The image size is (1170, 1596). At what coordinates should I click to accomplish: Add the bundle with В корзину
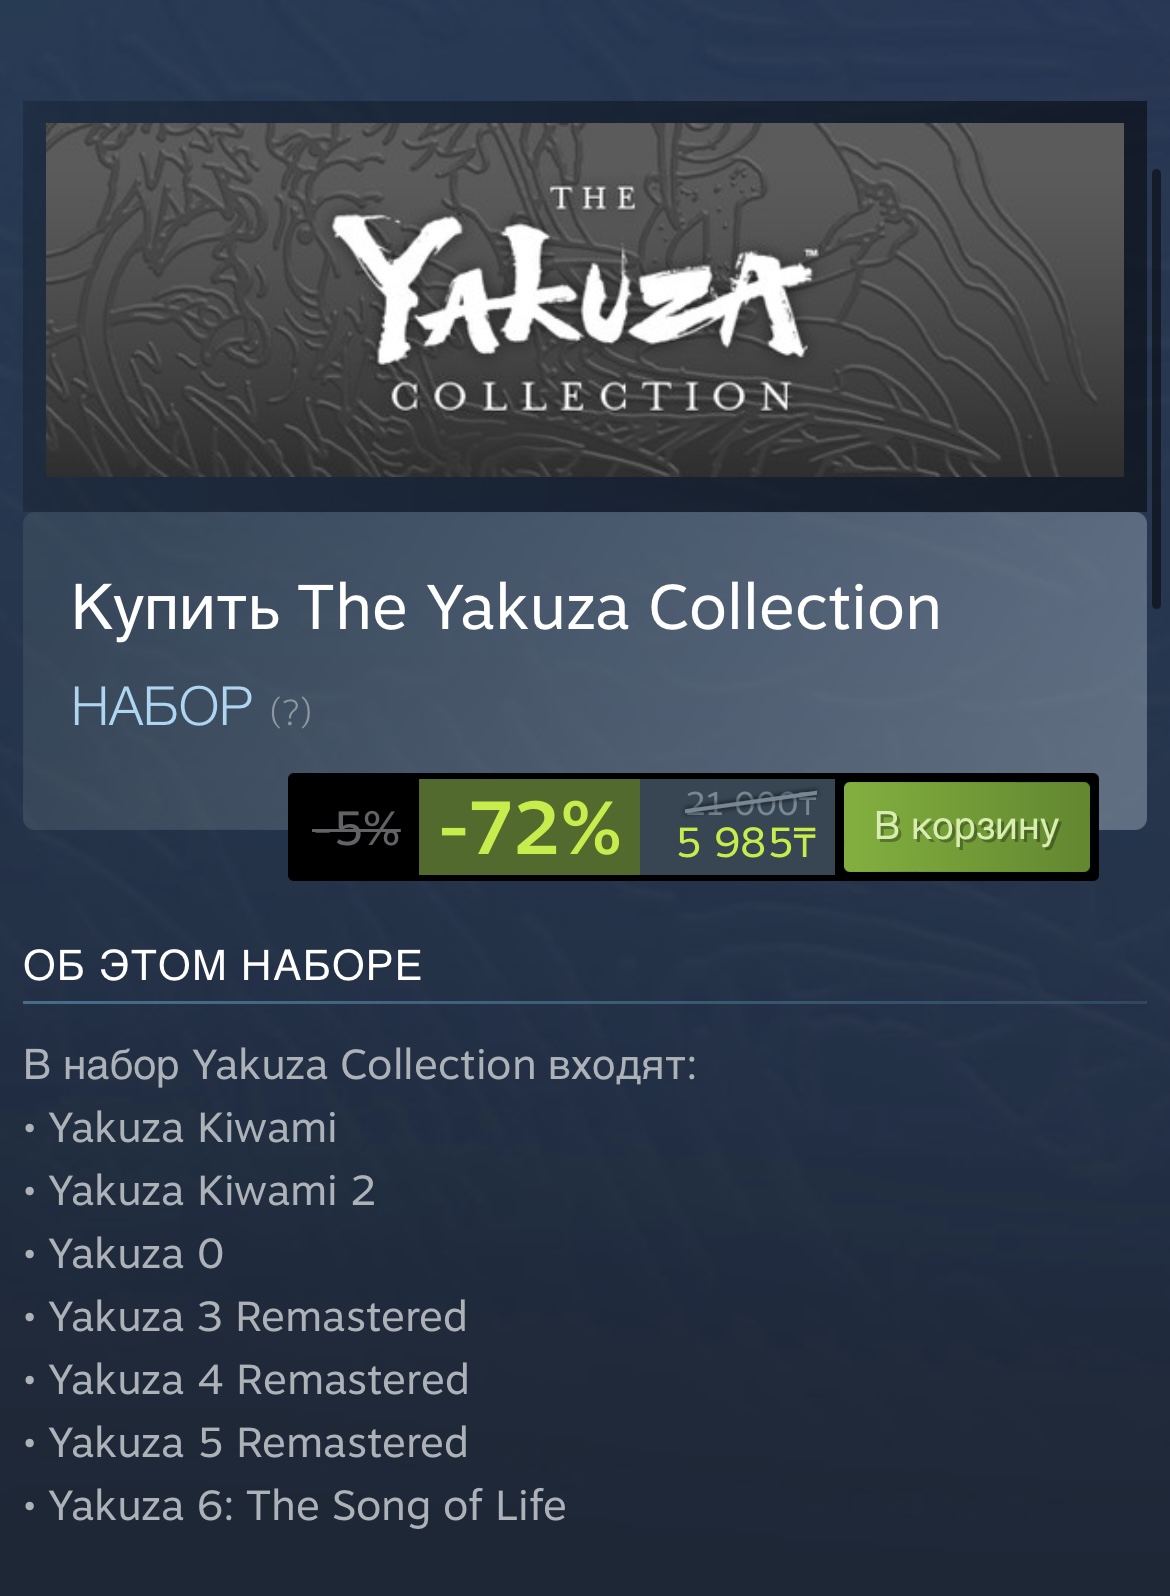[x=967, y=827]
